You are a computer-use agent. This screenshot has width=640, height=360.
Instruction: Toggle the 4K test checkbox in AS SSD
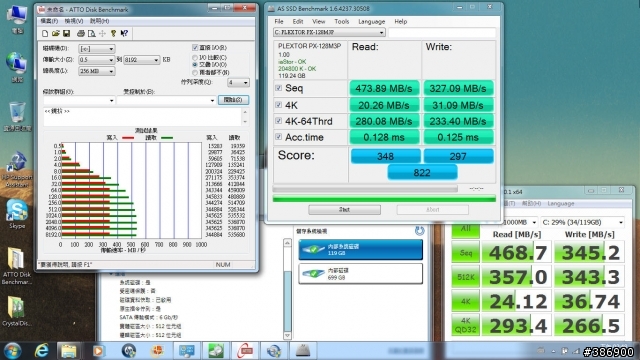(278, 105)
